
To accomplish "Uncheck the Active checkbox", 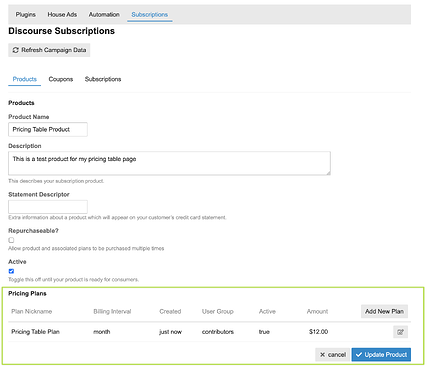I will [11, 271].
